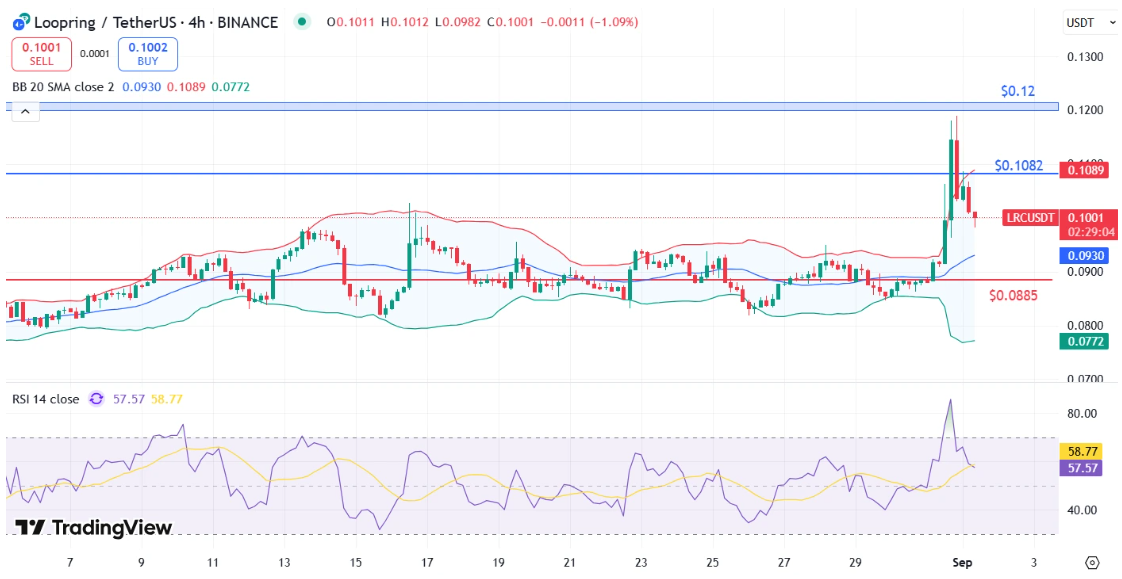Click the 0.0900 price axis label
Viewport: 1122px width, 579px height.
point(1085,272)
